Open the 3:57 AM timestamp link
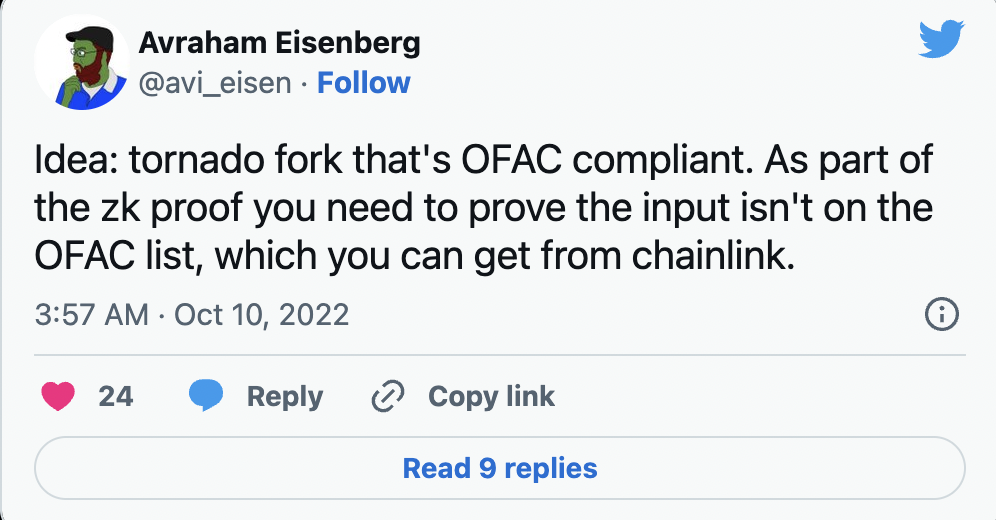This screenshot has width=996, height=520. 91,314
